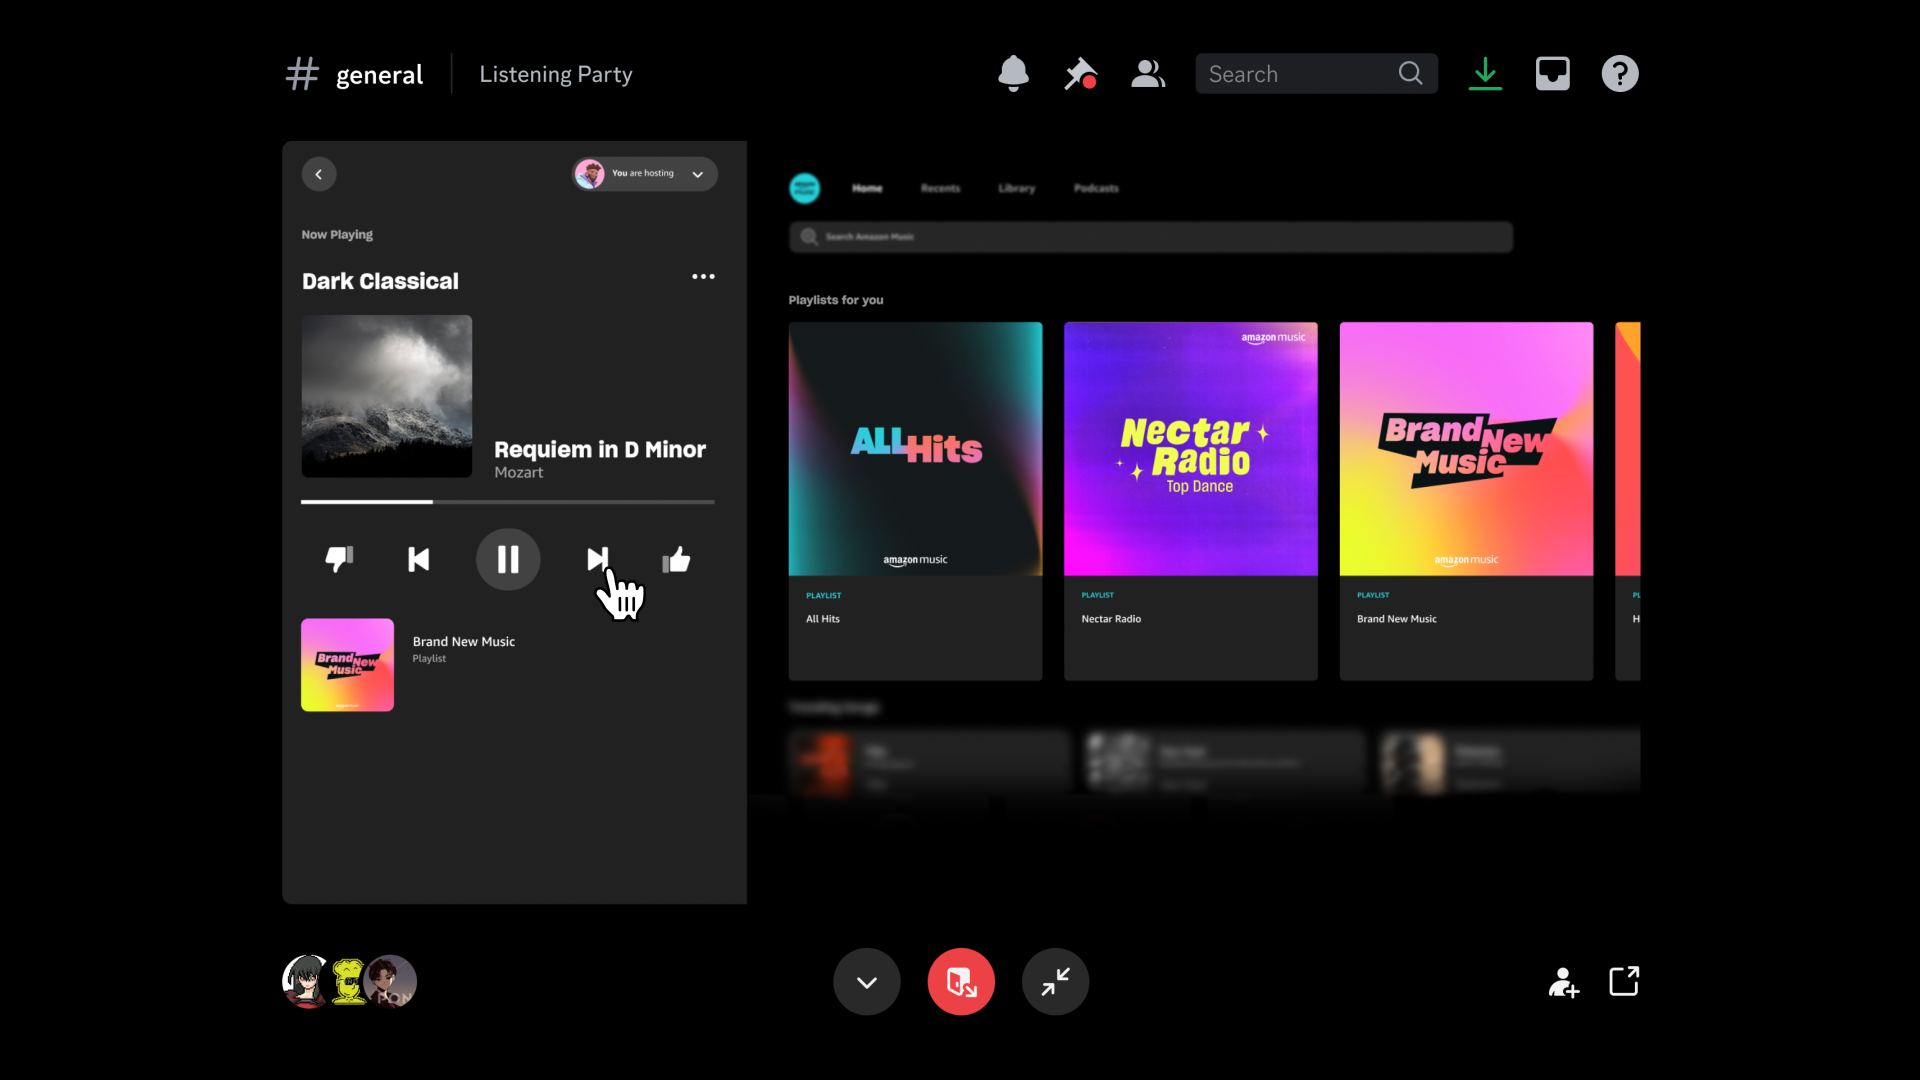Click the search magnifier icon
Viewport: 1920px width, 1080px height.
pyautogui.click(x=1410, y=74)
